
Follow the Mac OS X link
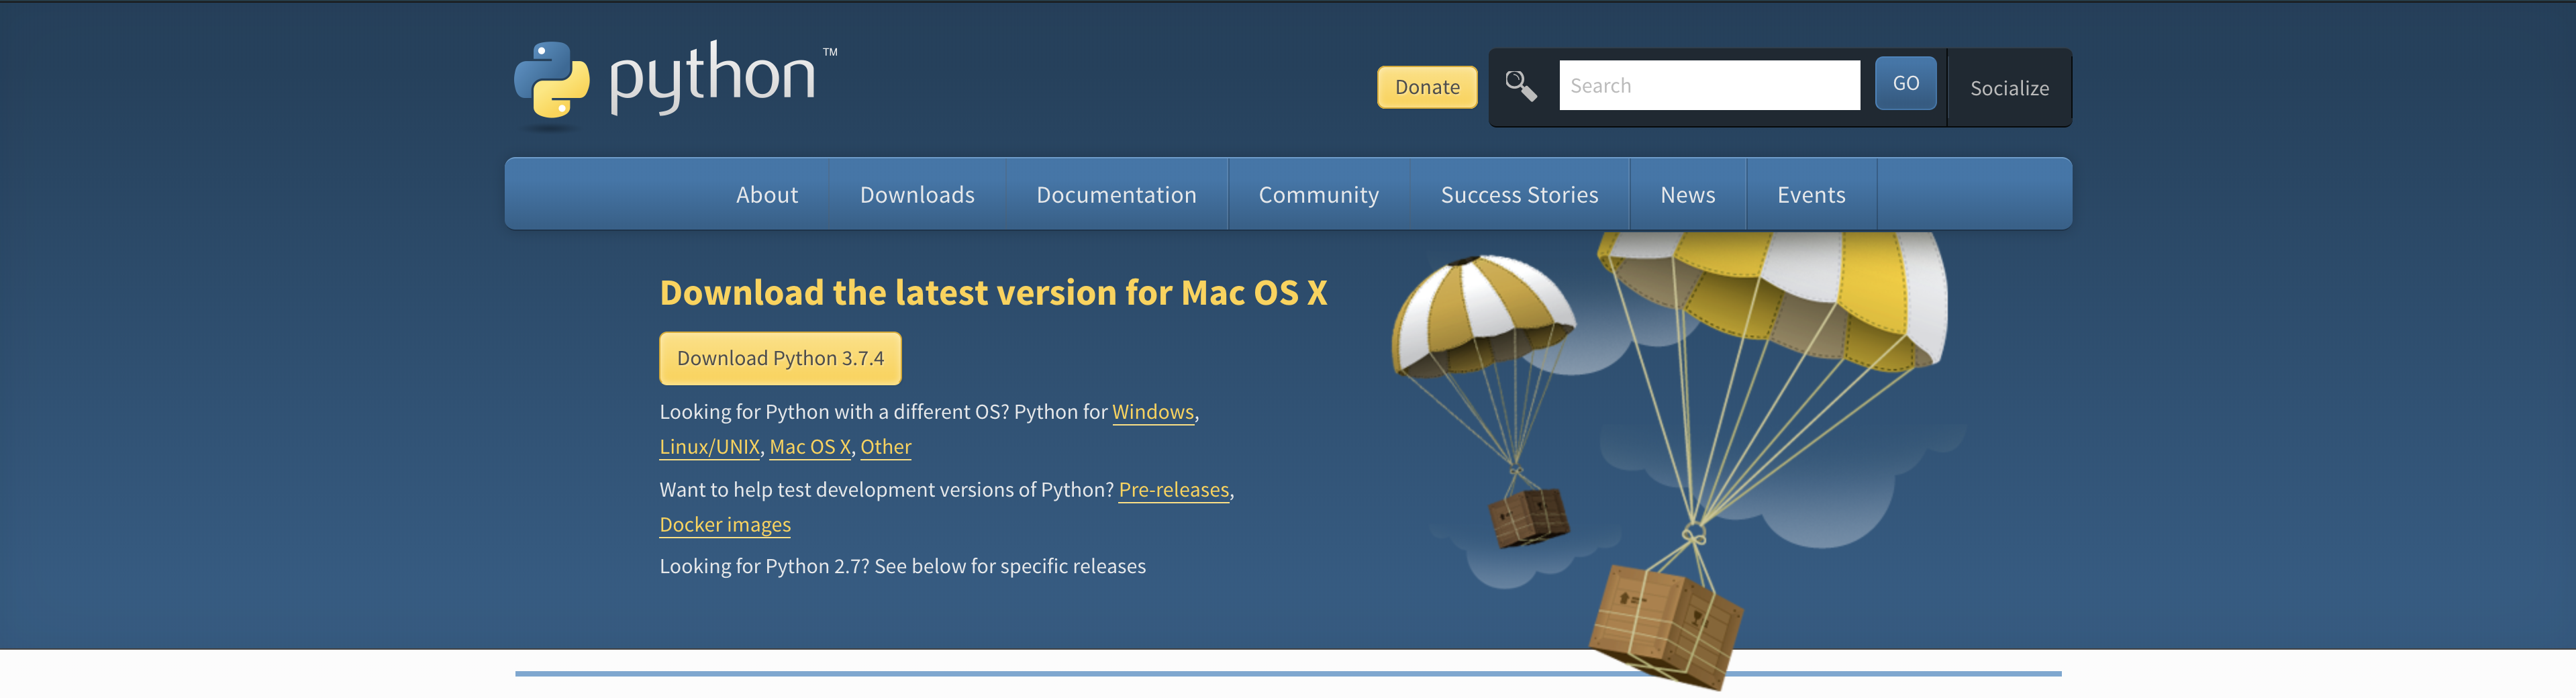(810, 447)
